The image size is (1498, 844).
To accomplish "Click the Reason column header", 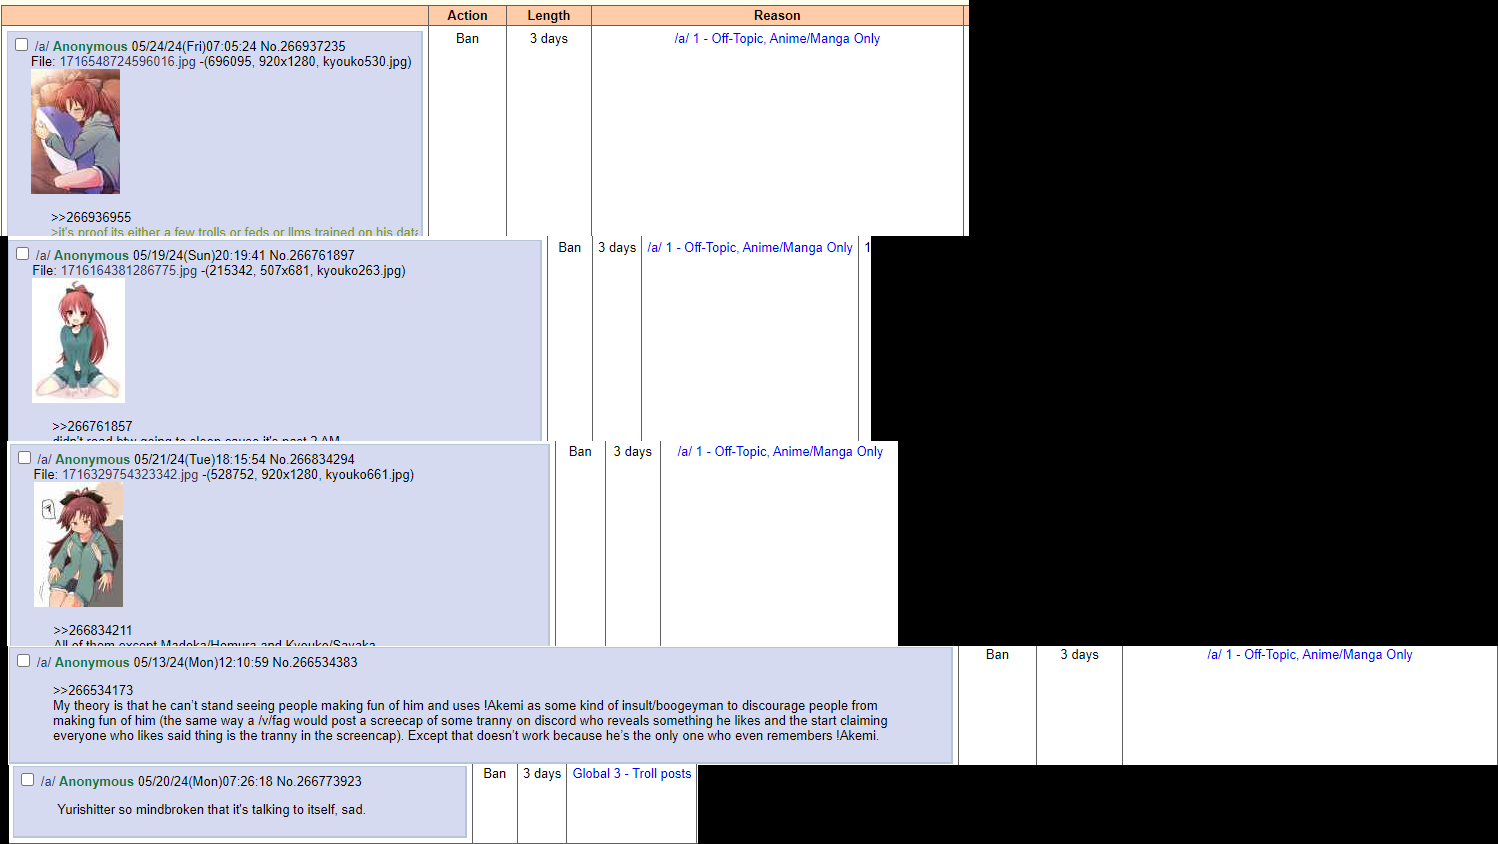I will (777, 16).
